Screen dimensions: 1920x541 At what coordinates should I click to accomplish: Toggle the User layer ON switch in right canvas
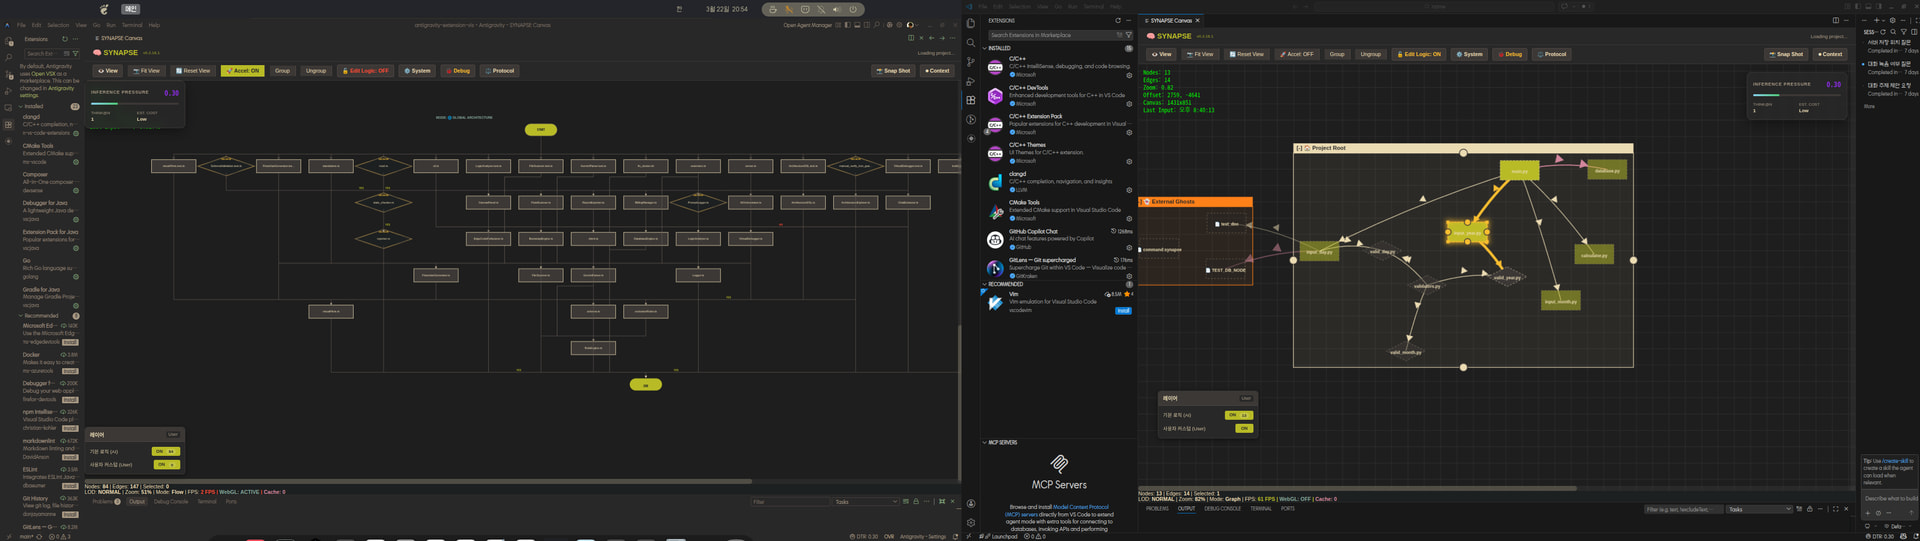1243,428
